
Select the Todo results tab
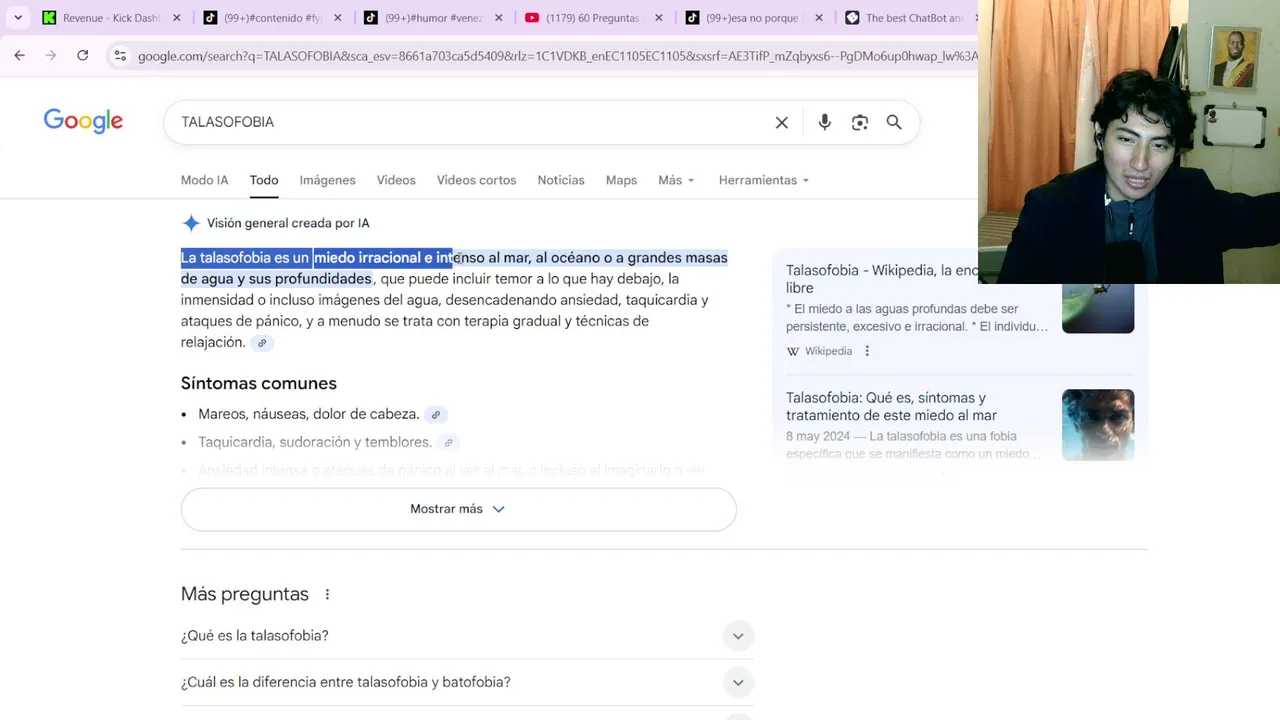[264, 180]
